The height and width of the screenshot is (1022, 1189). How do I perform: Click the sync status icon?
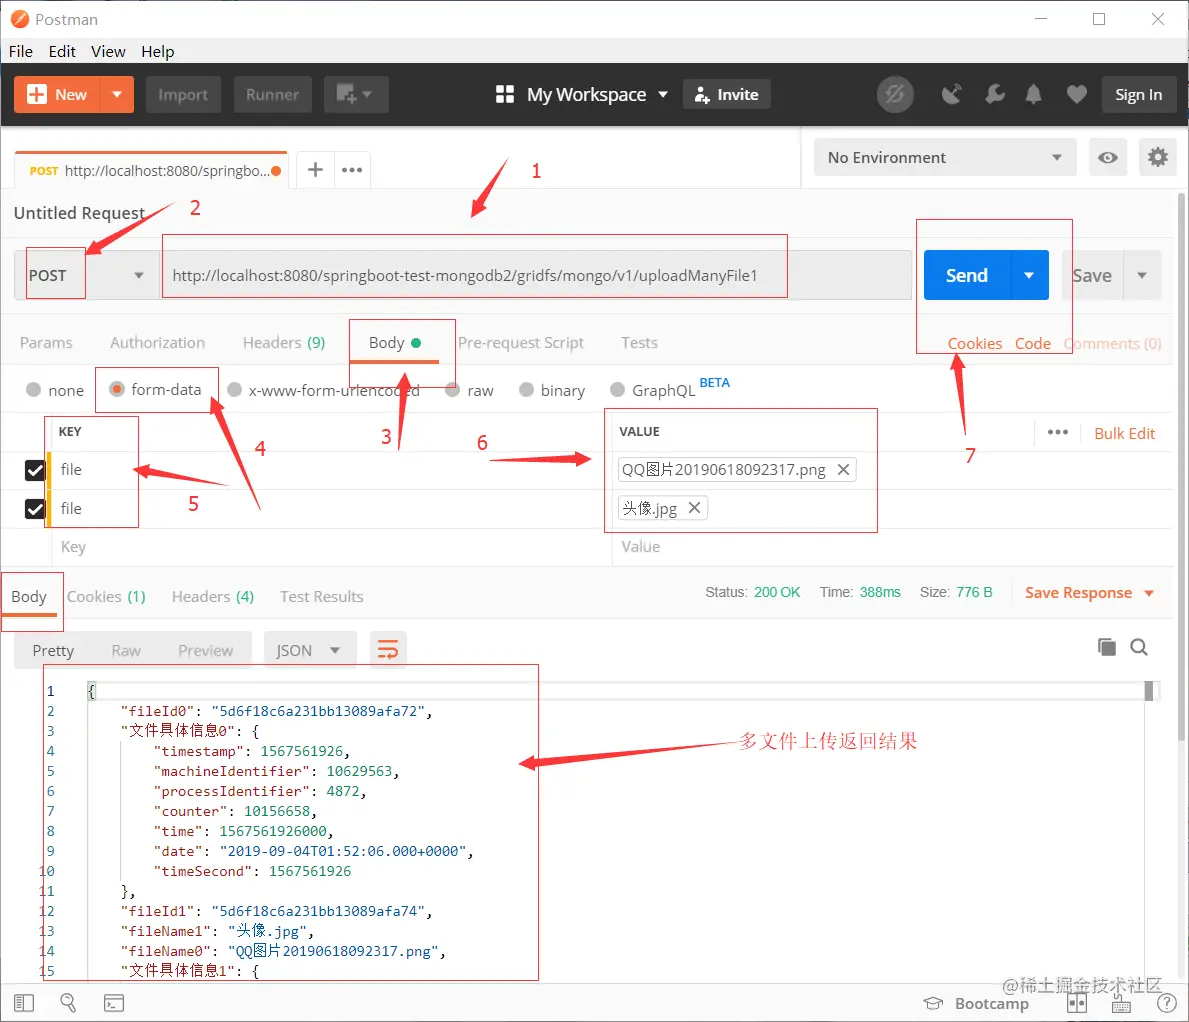point(895,94)
